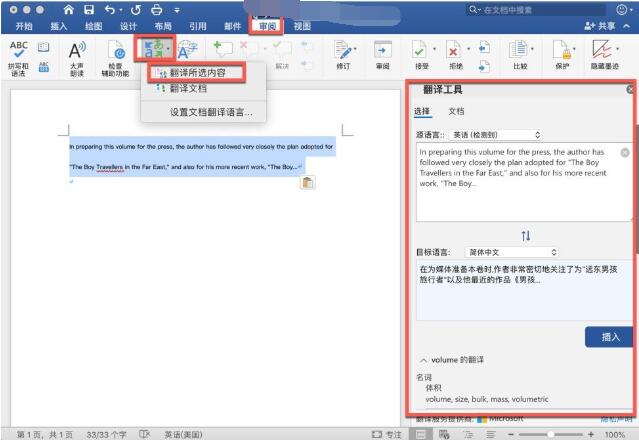This screenshot has height=440, width=639.
Task: Click the 比较 compare documents icon
Action: tap(518, 50)
